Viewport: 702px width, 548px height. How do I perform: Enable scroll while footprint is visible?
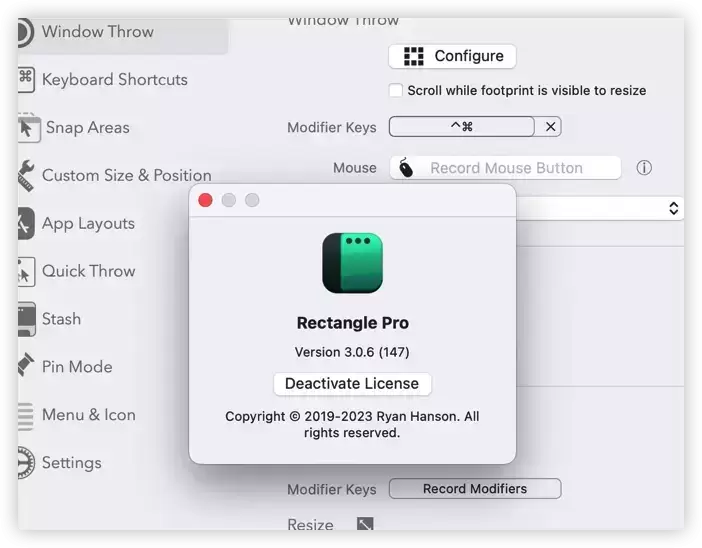(396, 90)
